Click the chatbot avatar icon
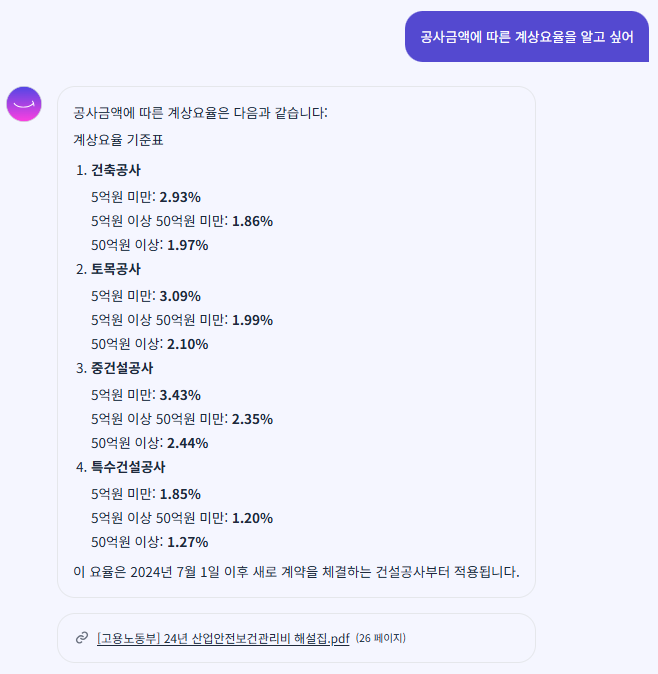 (24, 104)
